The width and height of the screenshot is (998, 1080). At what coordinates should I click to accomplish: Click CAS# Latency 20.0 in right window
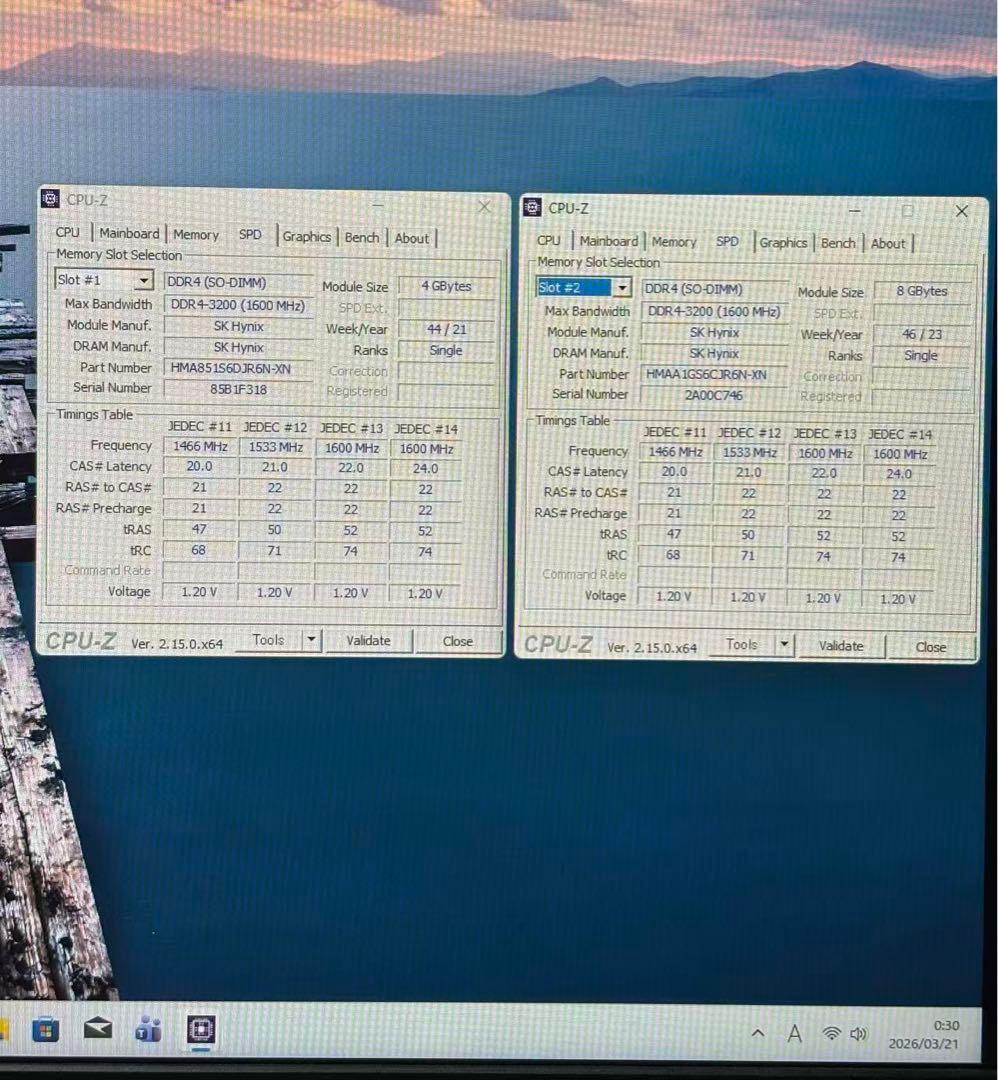[674, 472]
